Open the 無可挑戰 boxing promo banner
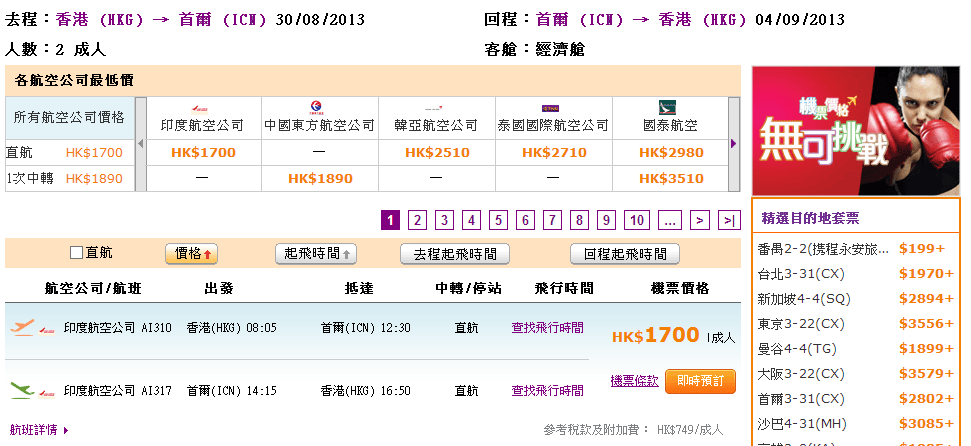 point(855,130)
